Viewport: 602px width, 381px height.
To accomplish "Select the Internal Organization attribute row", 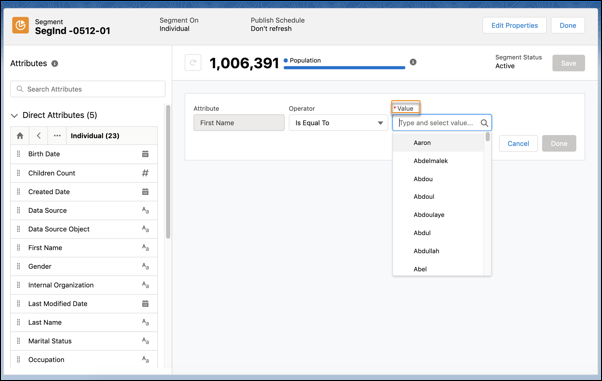I will point(84,285).
